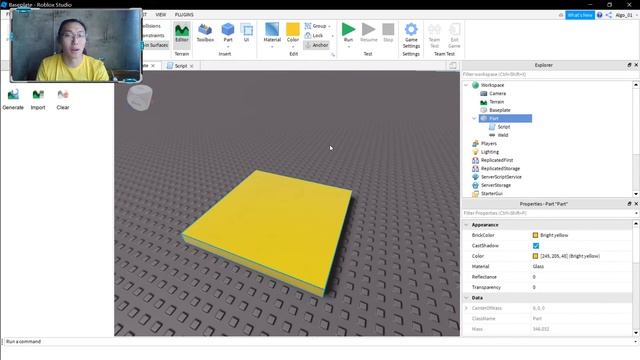Open the Color picker swatch in ribbon
The image size is (640, 360).
tap(293, 29)
